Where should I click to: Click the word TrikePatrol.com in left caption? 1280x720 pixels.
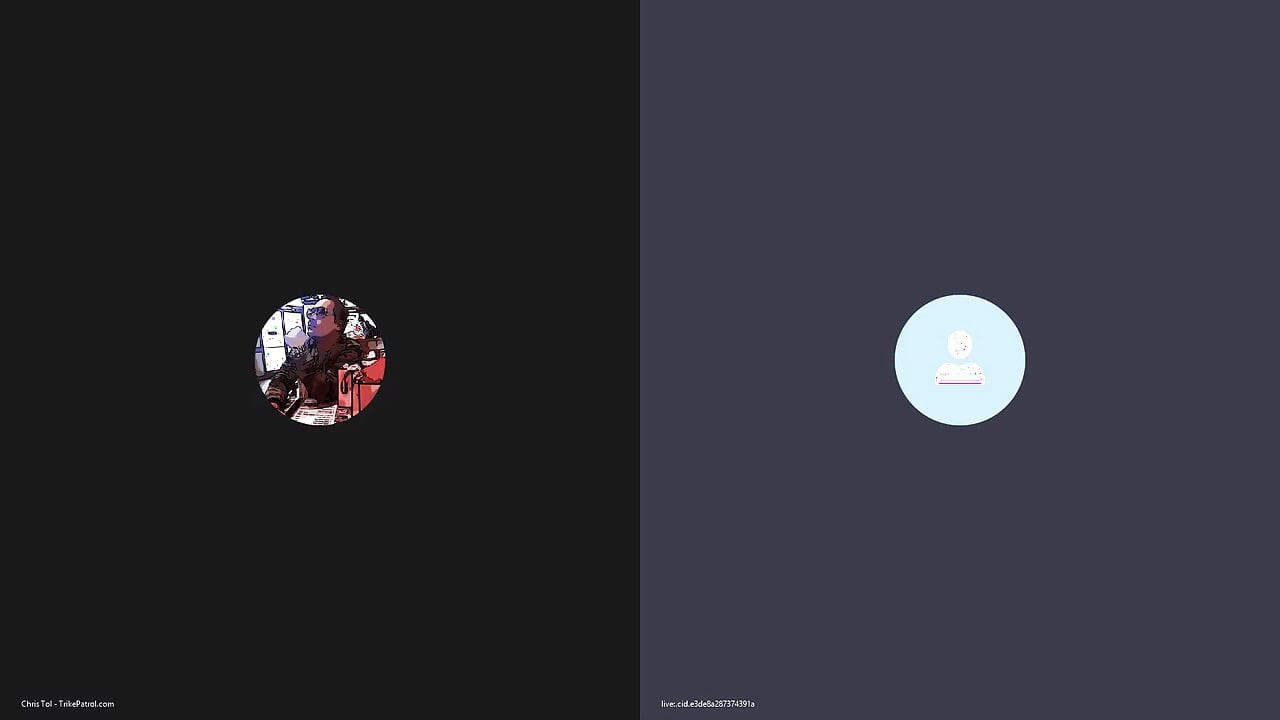pos(87,704)
